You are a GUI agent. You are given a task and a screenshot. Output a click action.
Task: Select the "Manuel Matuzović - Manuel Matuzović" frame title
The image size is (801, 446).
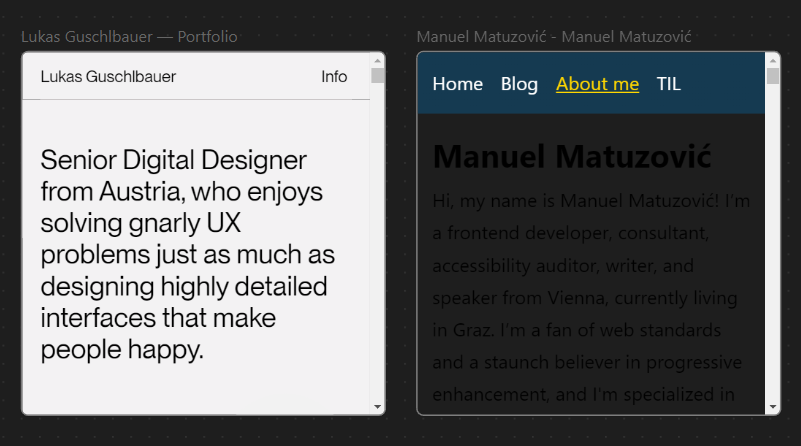coord(554,37)
